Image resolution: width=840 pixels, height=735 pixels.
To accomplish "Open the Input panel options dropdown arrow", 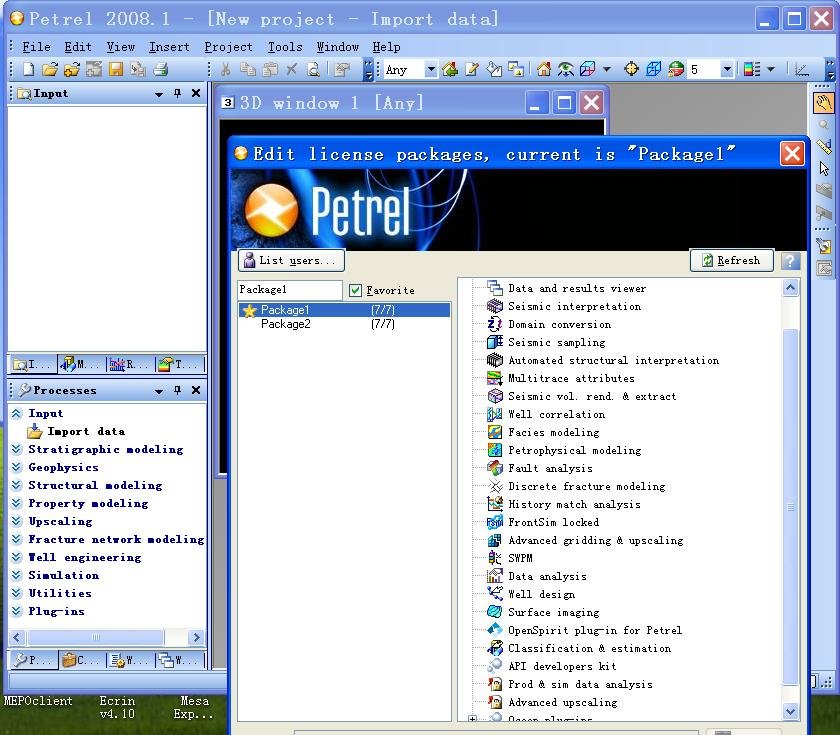I will [159, 94].
